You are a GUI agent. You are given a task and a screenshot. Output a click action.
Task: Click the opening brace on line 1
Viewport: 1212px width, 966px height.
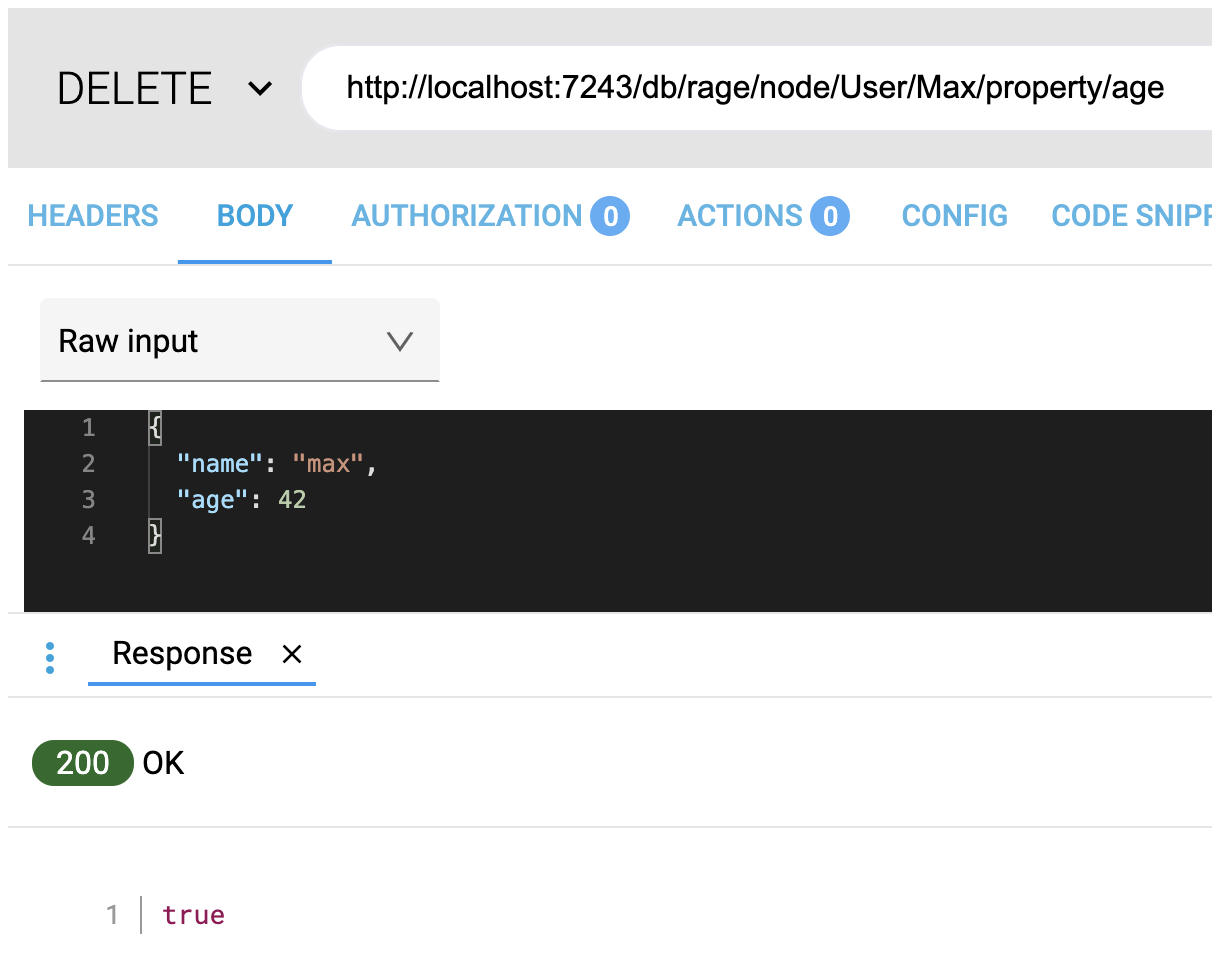click(x=155, y=428)
